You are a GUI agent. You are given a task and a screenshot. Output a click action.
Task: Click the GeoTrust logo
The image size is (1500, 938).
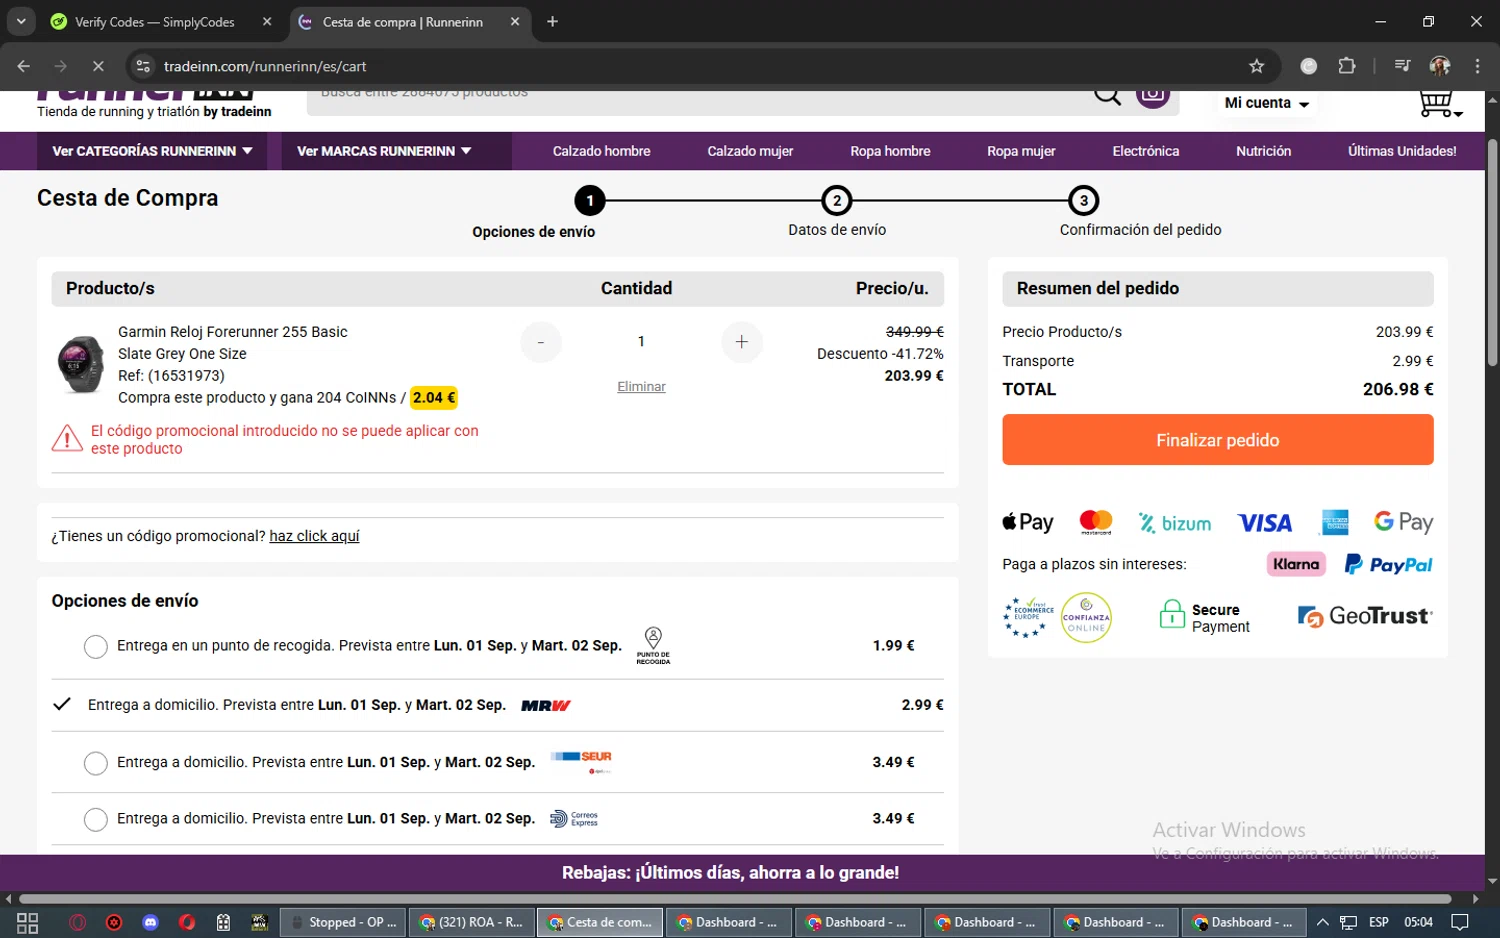pyautogui.click(x=1365, y=616)
